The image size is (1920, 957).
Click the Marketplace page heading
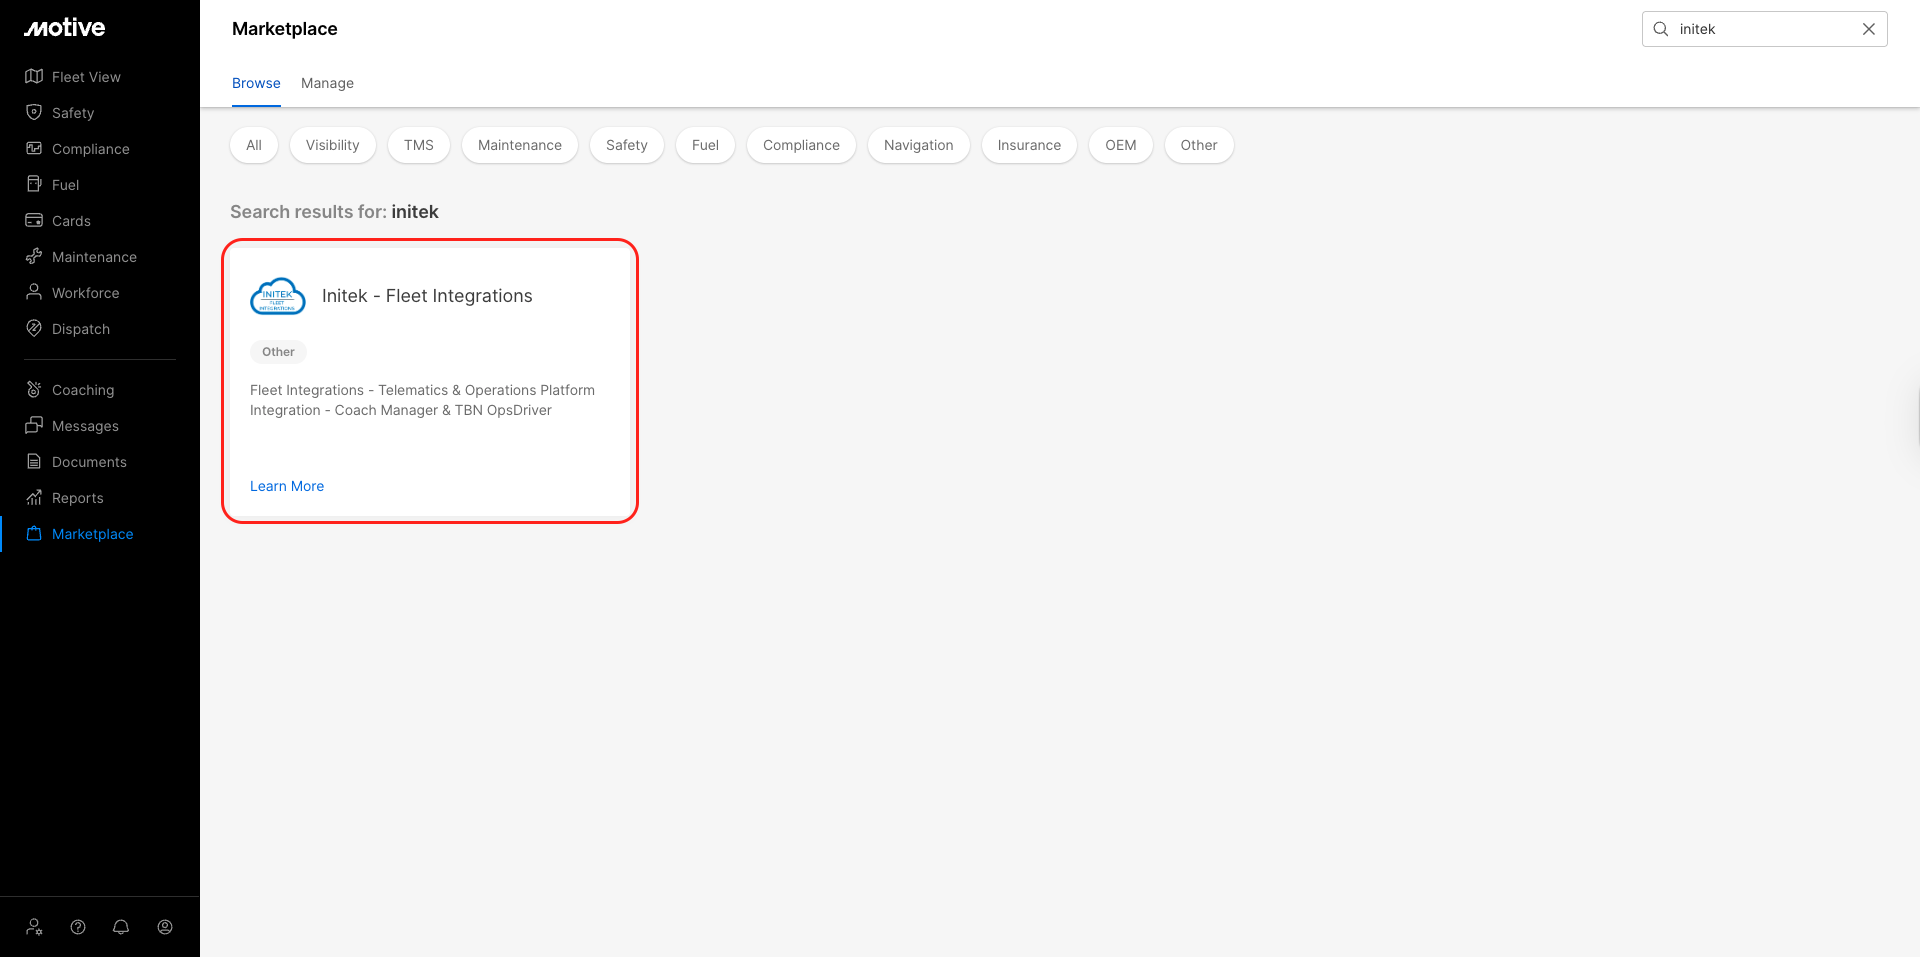[285, 29]
